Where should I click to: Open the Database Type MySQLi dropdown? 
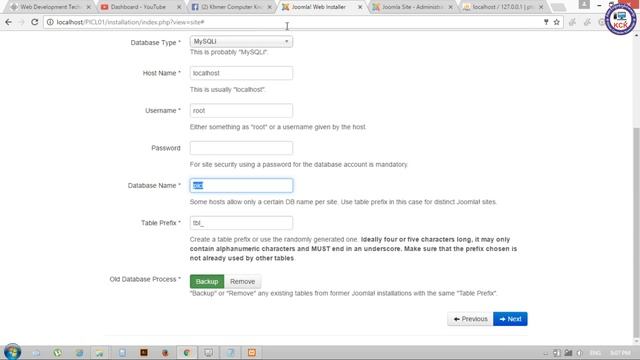[241, 42]
